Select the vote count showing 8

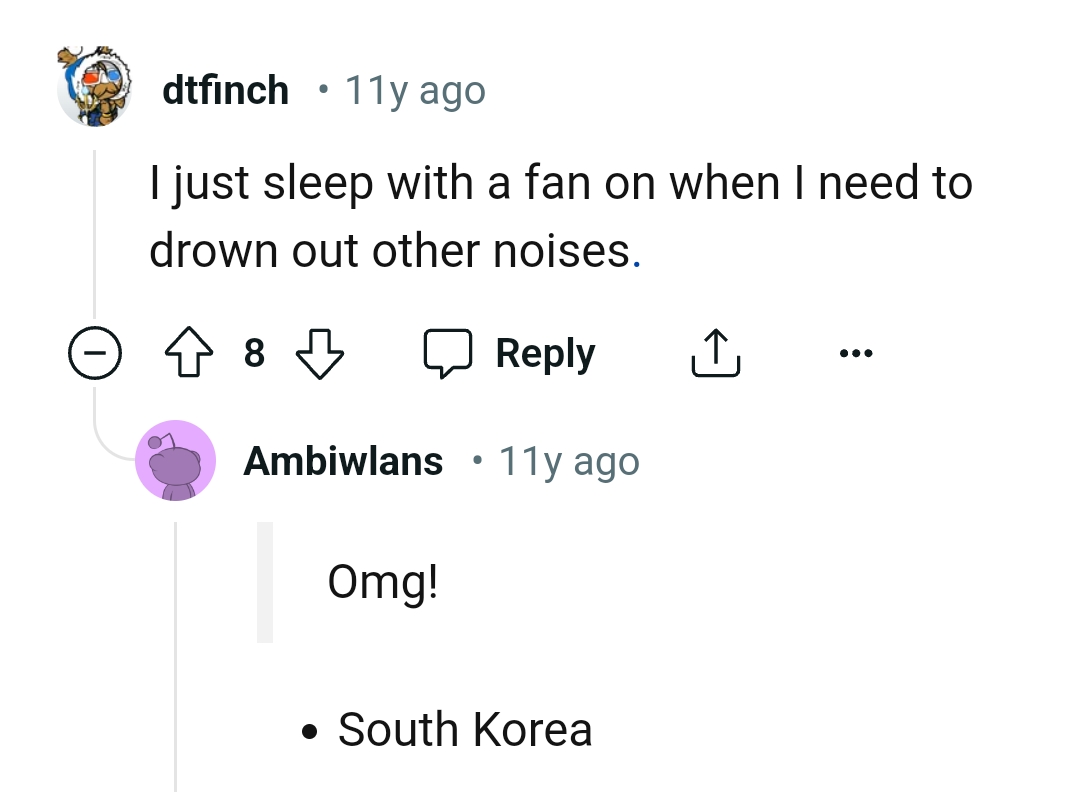[254, 352]
